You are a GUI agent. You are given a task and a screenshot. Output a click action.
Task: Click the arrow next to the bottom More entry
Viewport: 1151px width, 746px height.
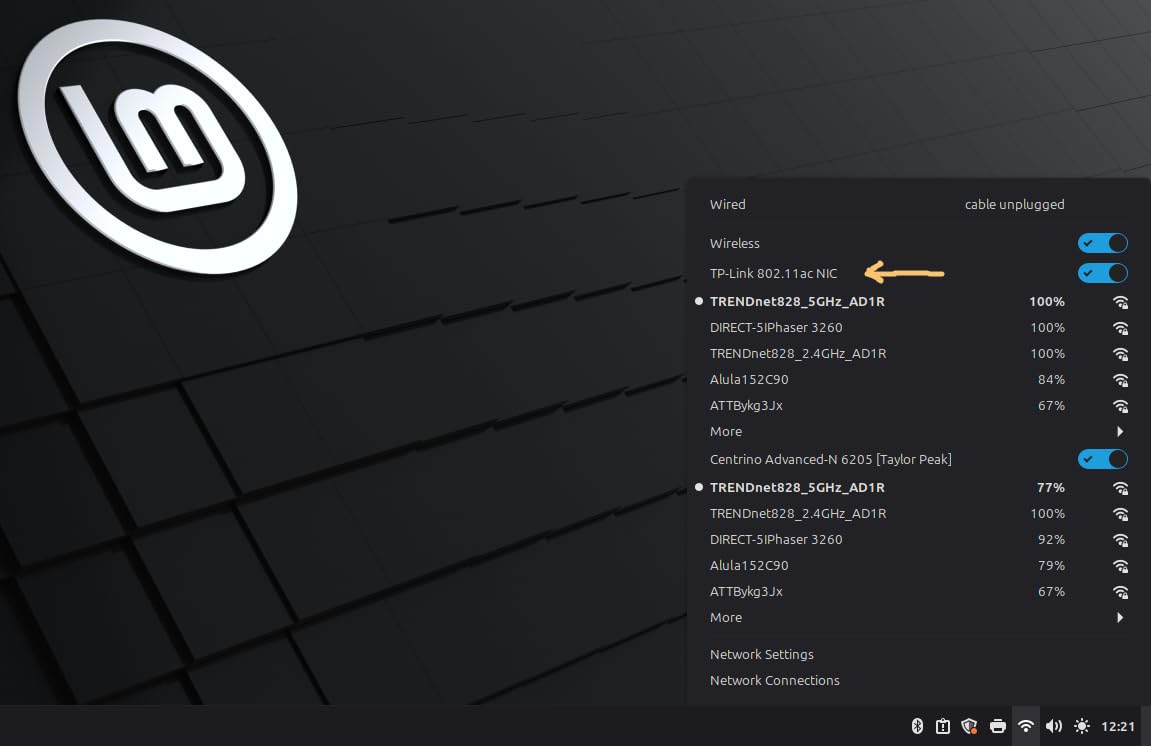click(x=1120, y=618)
